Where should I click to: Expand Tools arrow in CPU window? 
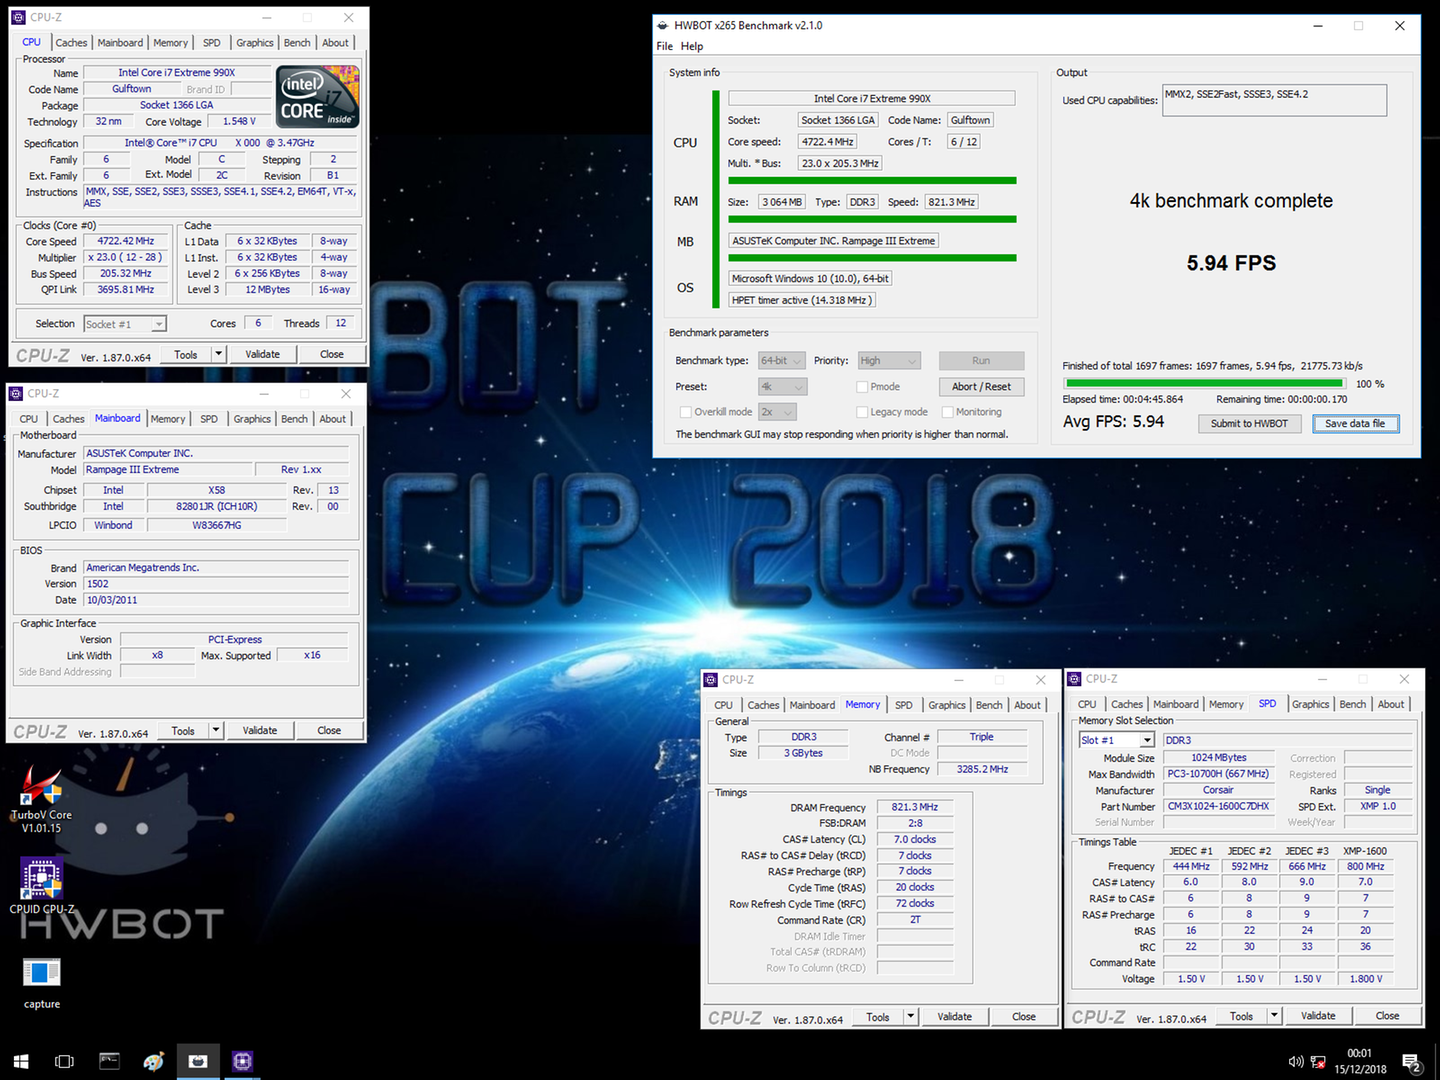219,354
